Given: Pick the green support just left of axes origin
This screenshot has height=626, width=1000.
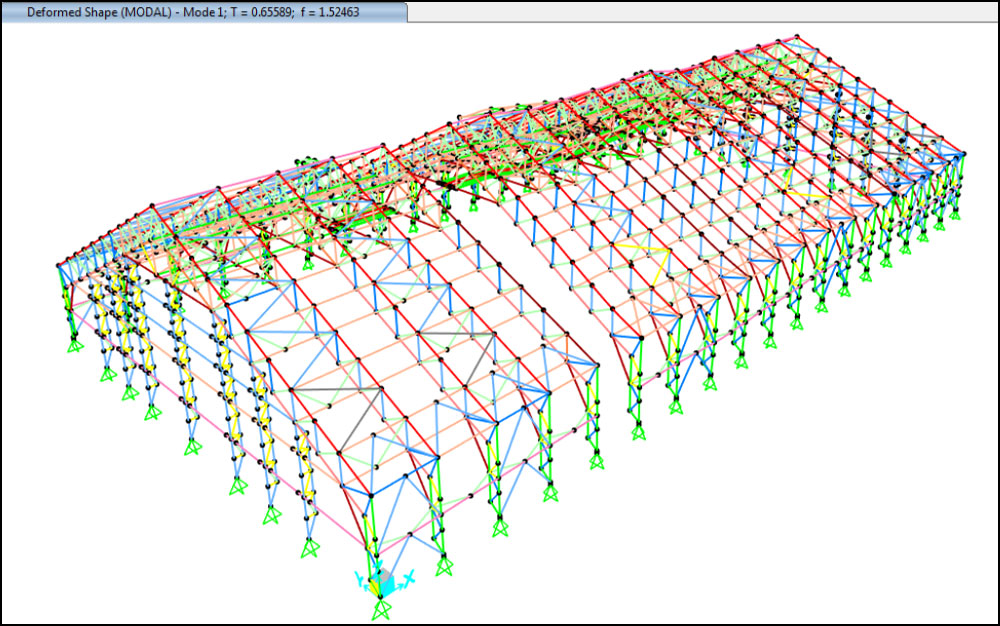Looking at the screenshot, I should [311, 548].
